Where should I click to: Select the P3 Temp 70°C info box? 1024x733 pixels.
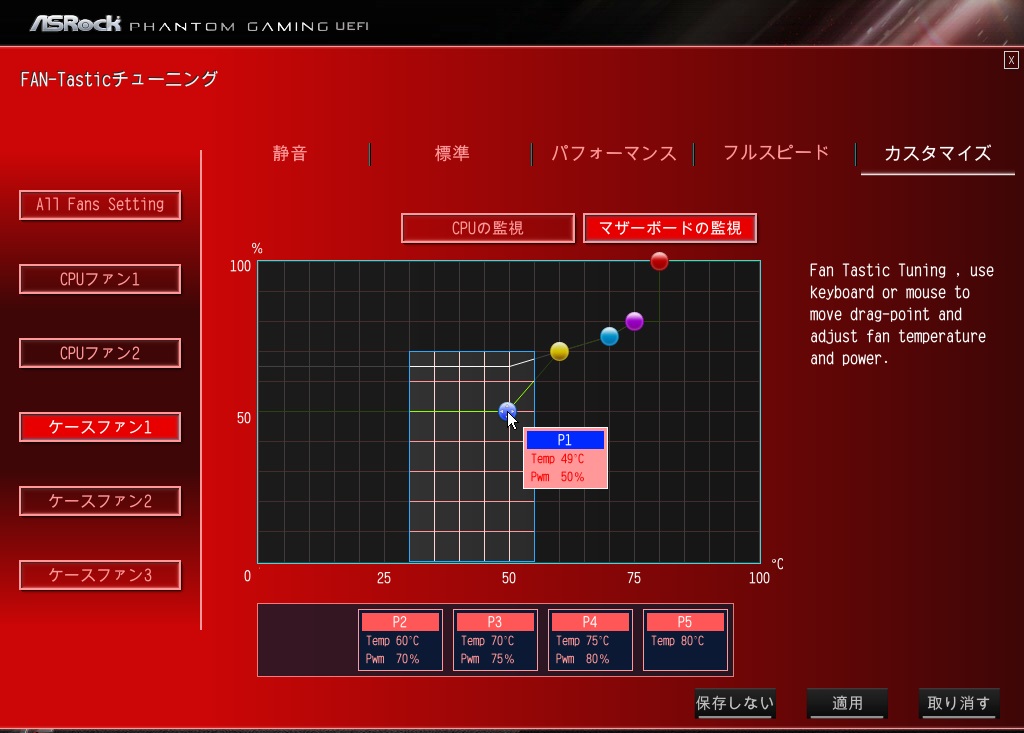point(495,640)
